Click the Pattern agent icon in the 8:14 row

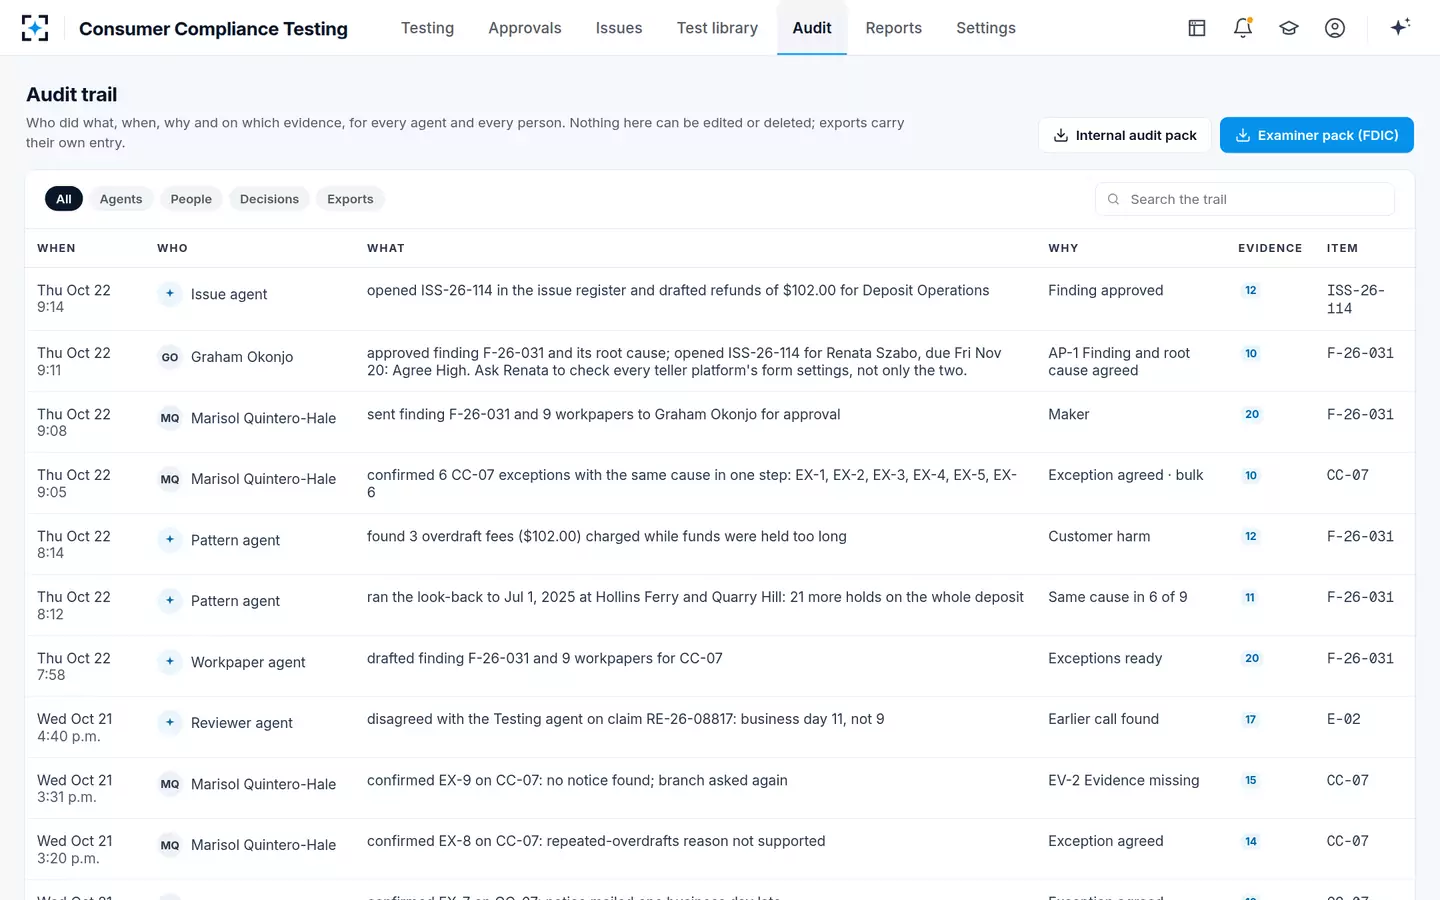click(x=170, y=540)
